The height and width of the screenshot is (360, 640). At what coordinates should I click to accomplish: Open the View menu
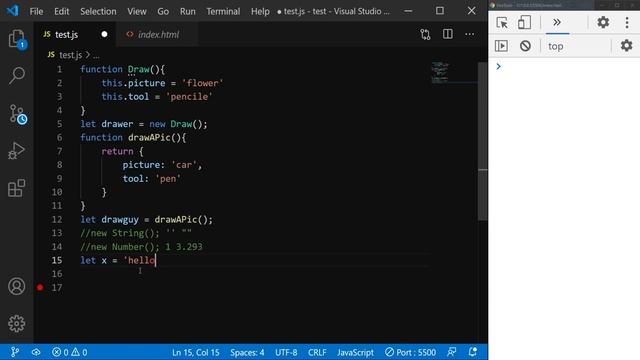tap(137, 11)
